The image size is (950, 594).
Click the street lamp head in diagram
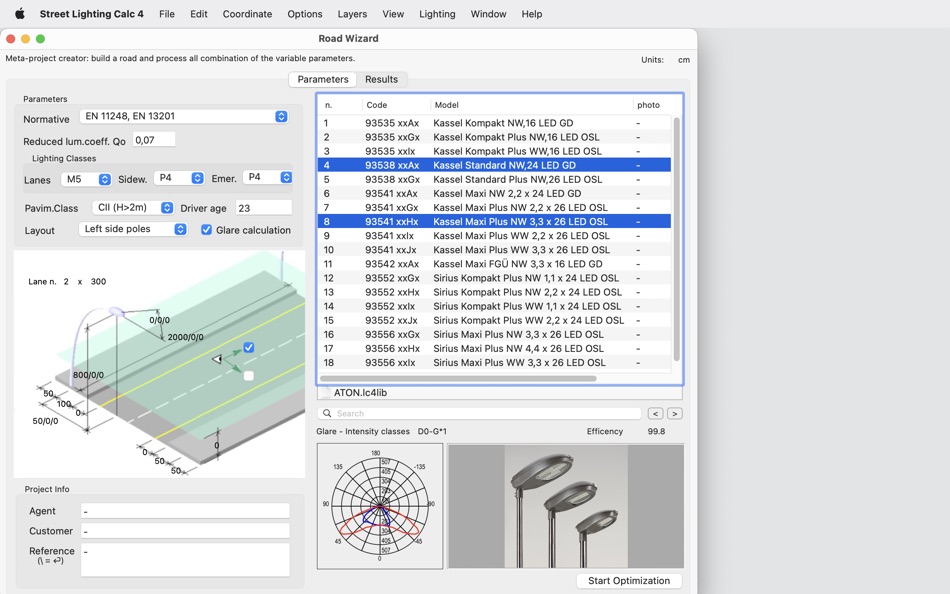click(116, 312)
